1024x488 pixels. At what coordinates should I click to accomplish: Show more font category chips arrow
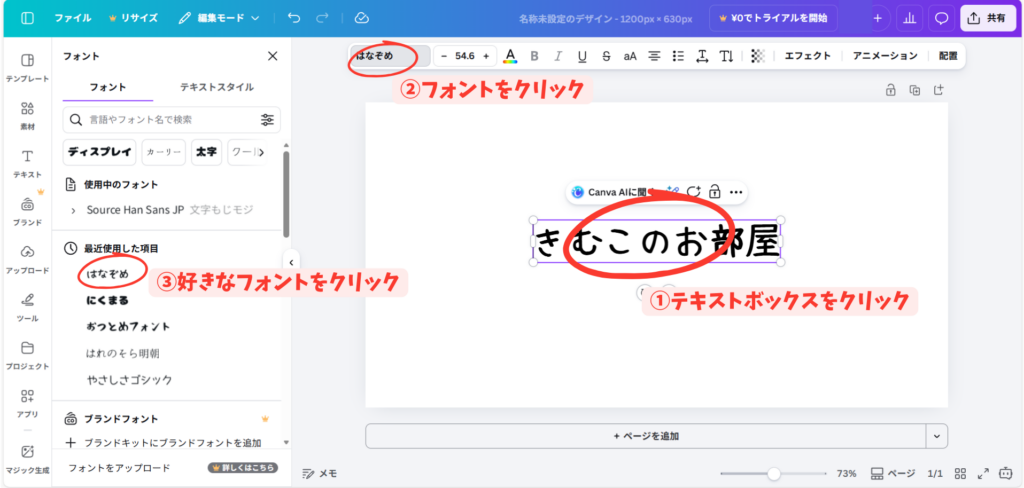[x=261, y=152]
